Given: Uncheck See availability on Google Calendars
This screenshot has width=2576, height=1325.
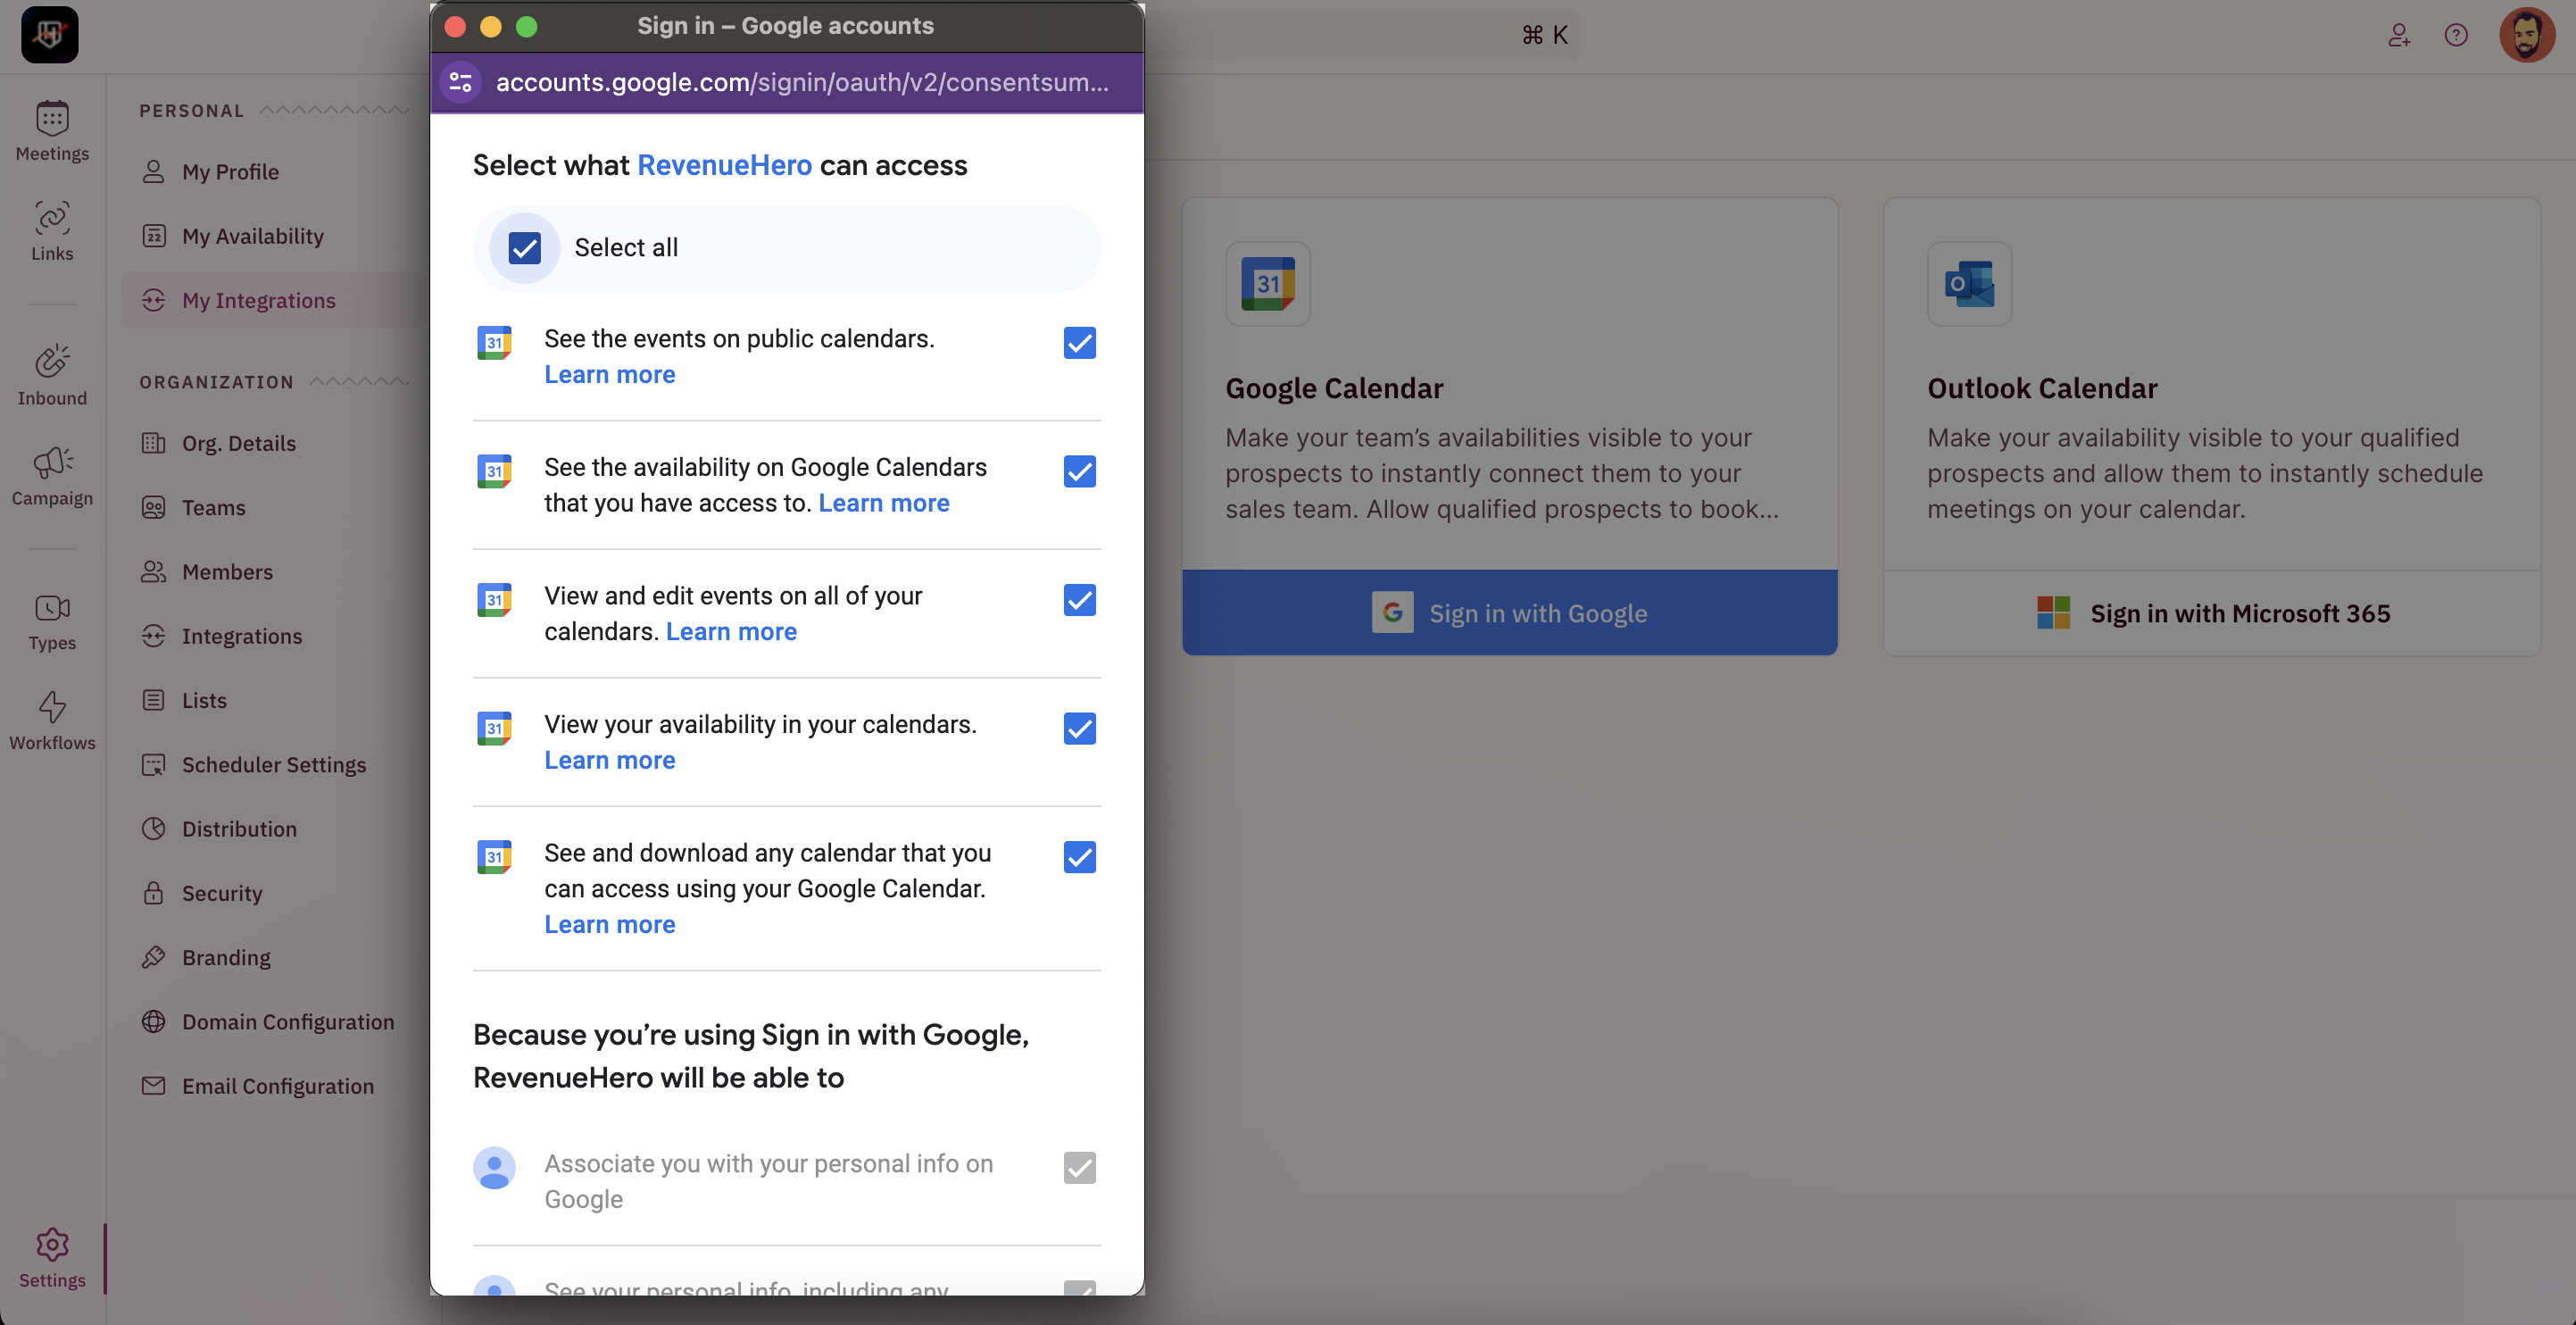Looking at the screenshot, I should point(1079,472).
